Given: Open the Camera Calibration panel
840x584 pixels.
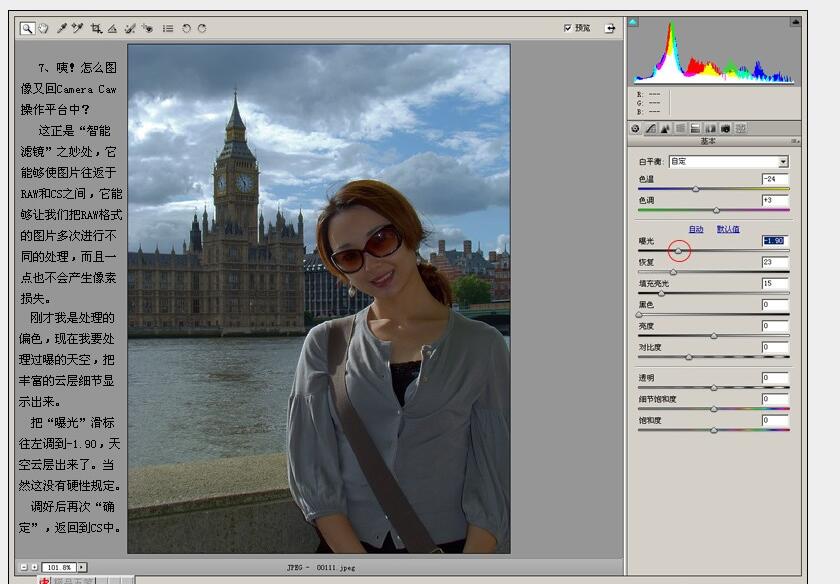Looking at the screenshot, I should (723, 127).
